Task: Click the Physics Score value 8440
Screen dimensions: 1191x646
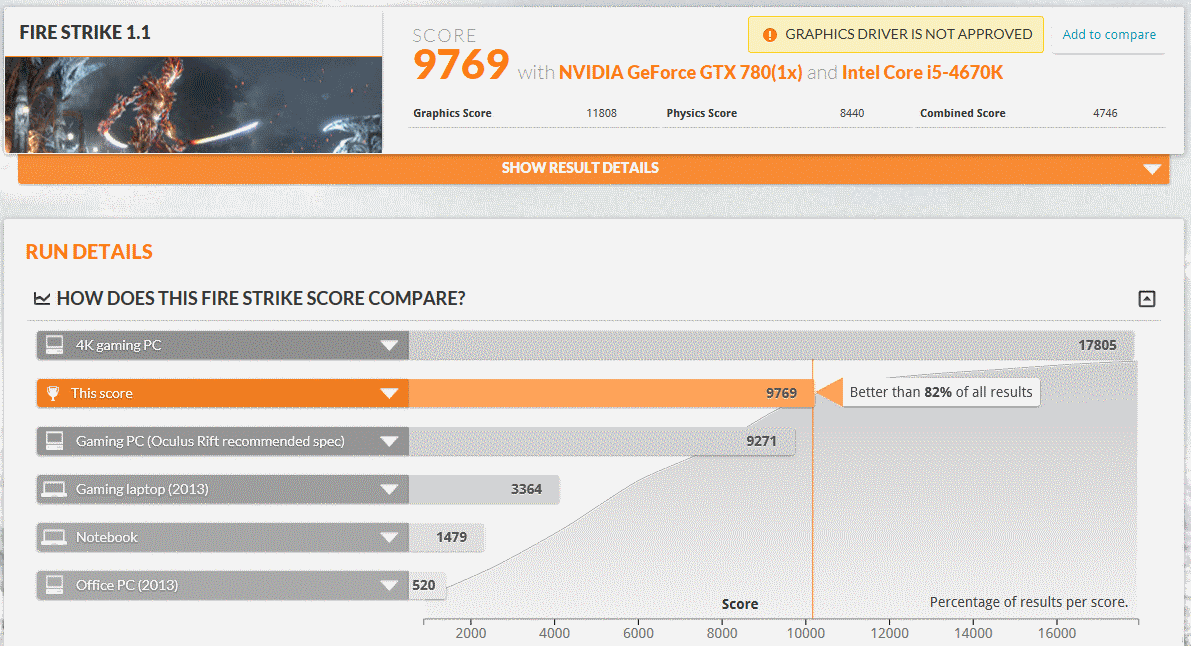Action: tap(852, 113)
